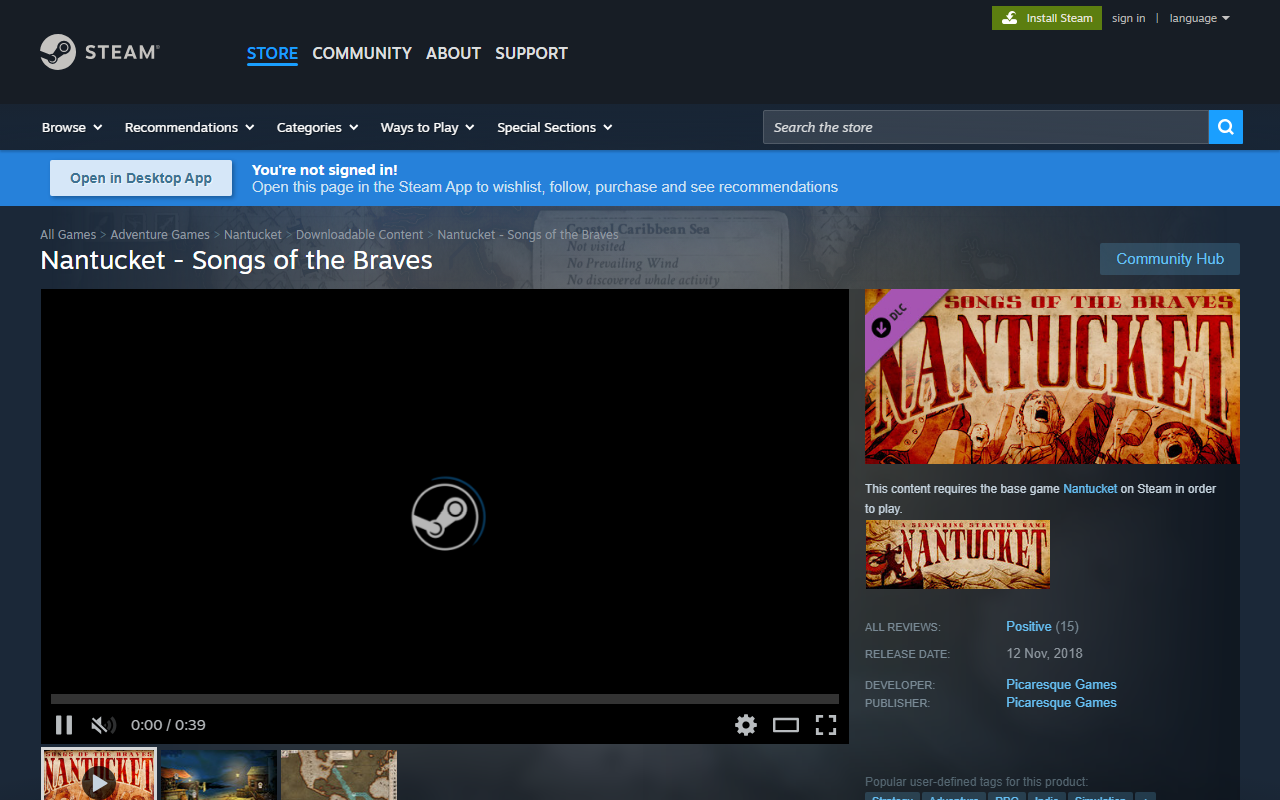Open the Recommendations dropdown
Screen dimensions: 1280x800
point(189,127)
